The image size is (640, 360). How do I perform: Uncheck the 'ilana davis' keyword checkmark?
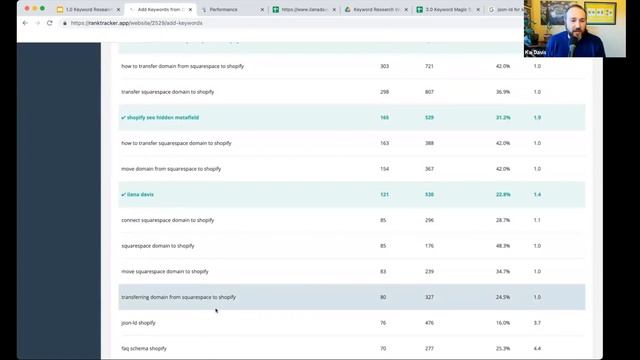(x=123, y=195)
